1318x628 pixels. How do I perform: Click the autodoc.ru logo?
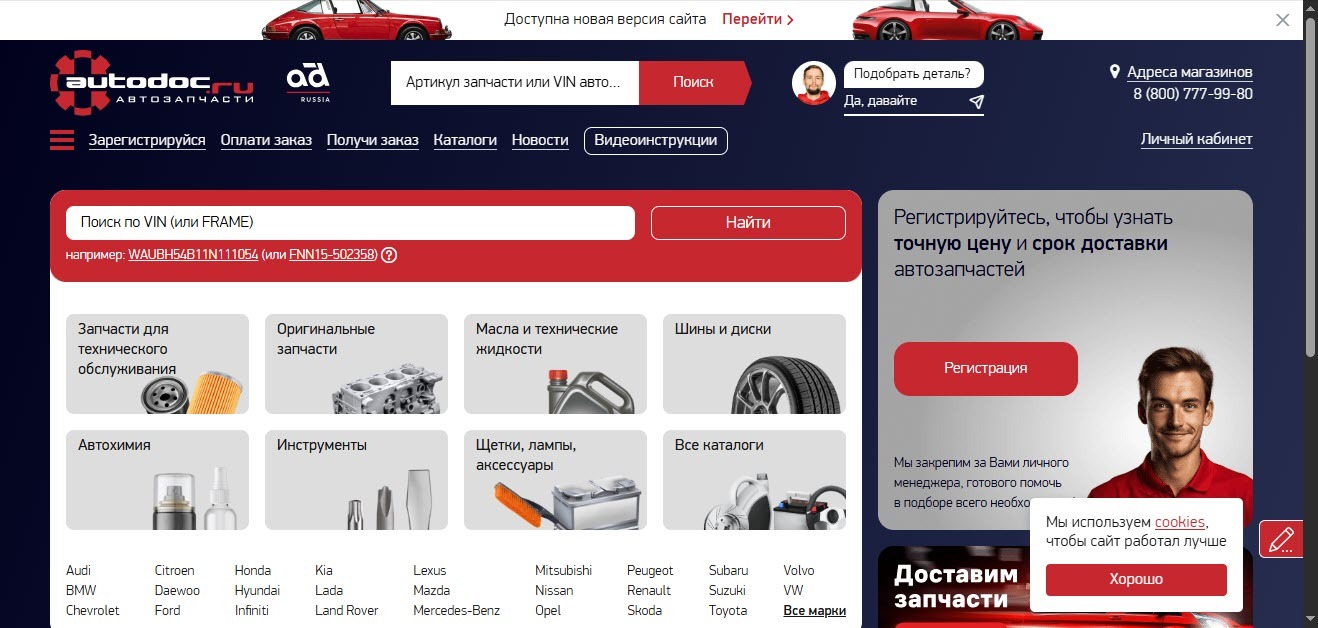[x=152, y=83]
